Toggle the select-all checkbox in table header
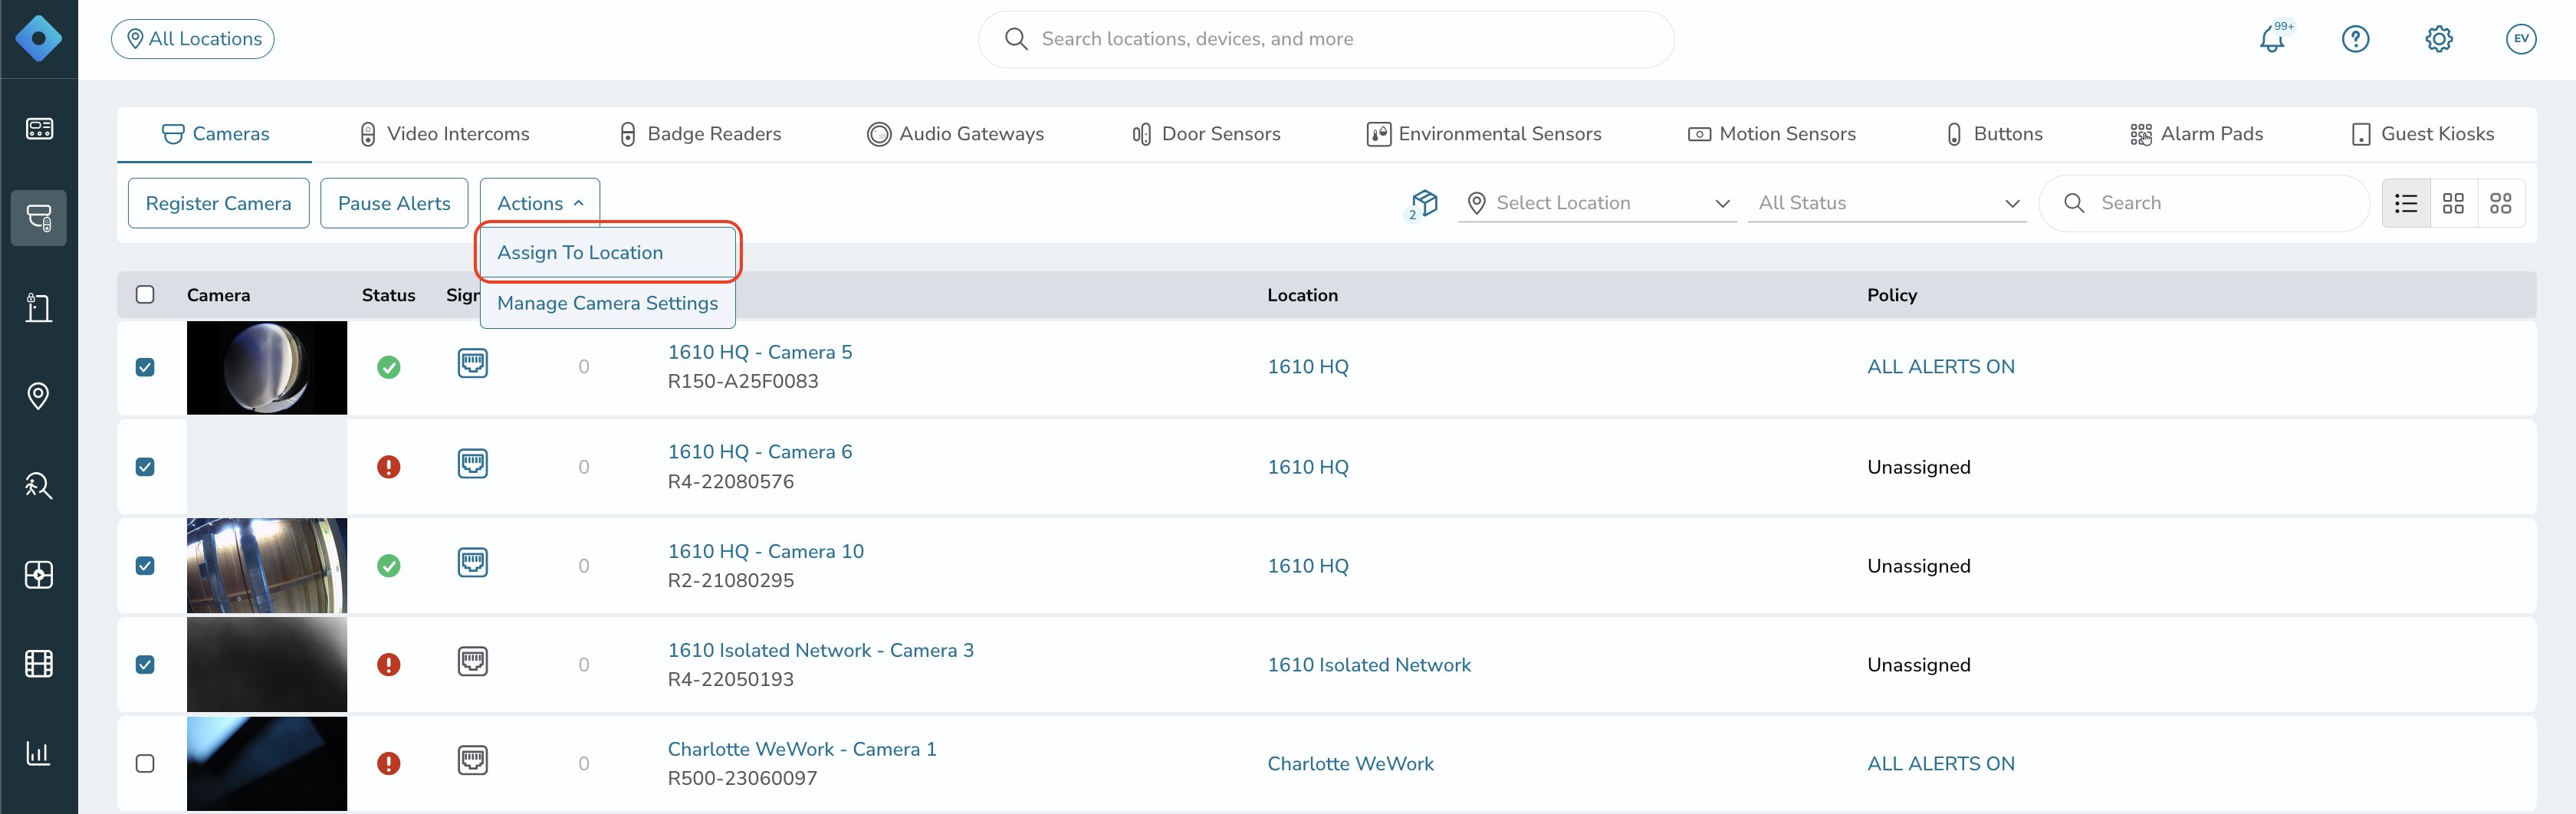Viewport: 2576px width, 814px height. 145,294
